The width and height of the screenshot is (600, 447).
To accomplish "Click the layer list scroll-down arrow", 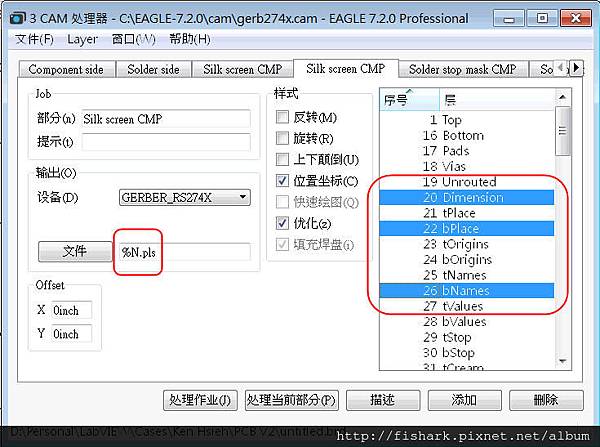I will pos(562,361).
